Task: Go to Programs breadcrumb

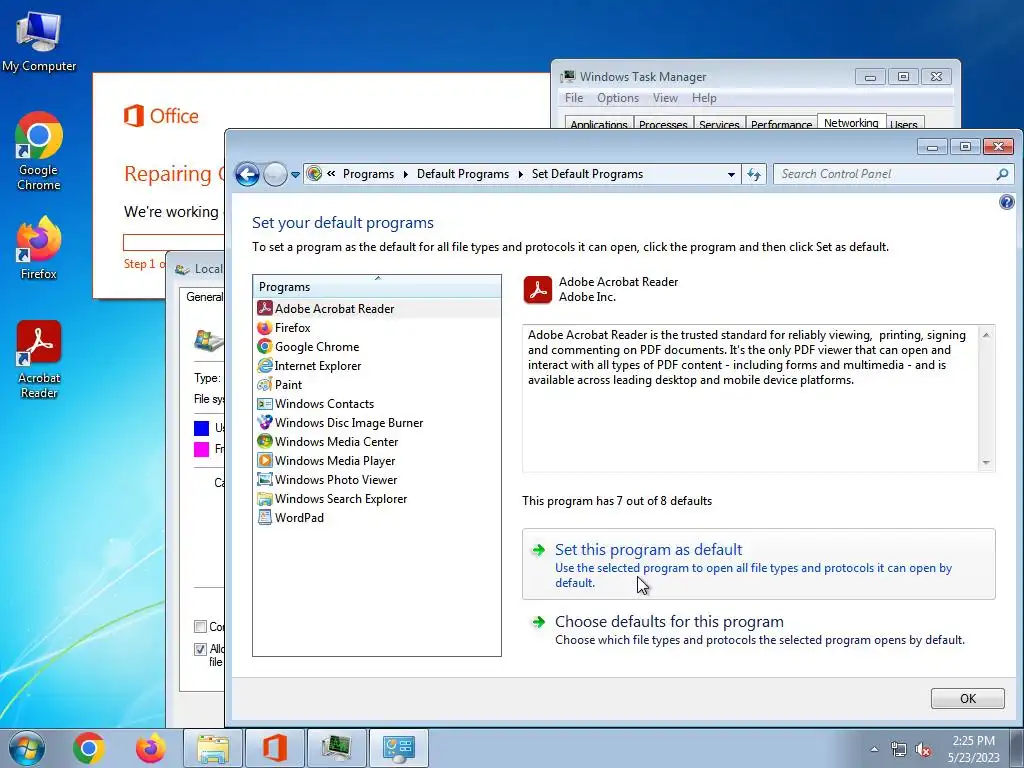Action: (x=368, y=174)
